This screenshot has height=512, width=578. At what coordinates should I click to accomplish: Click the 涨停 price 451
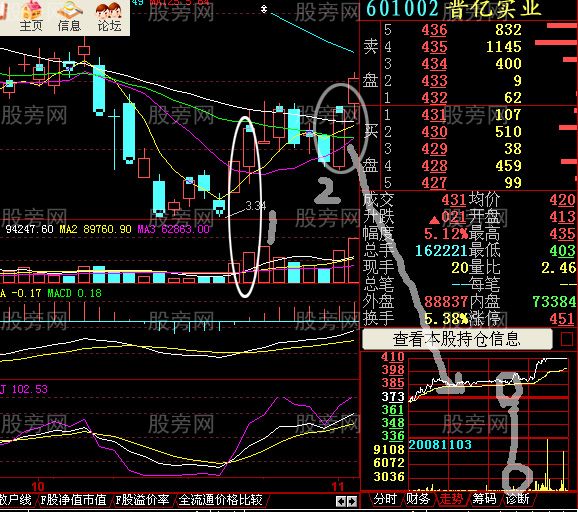[x=563, y=319]
